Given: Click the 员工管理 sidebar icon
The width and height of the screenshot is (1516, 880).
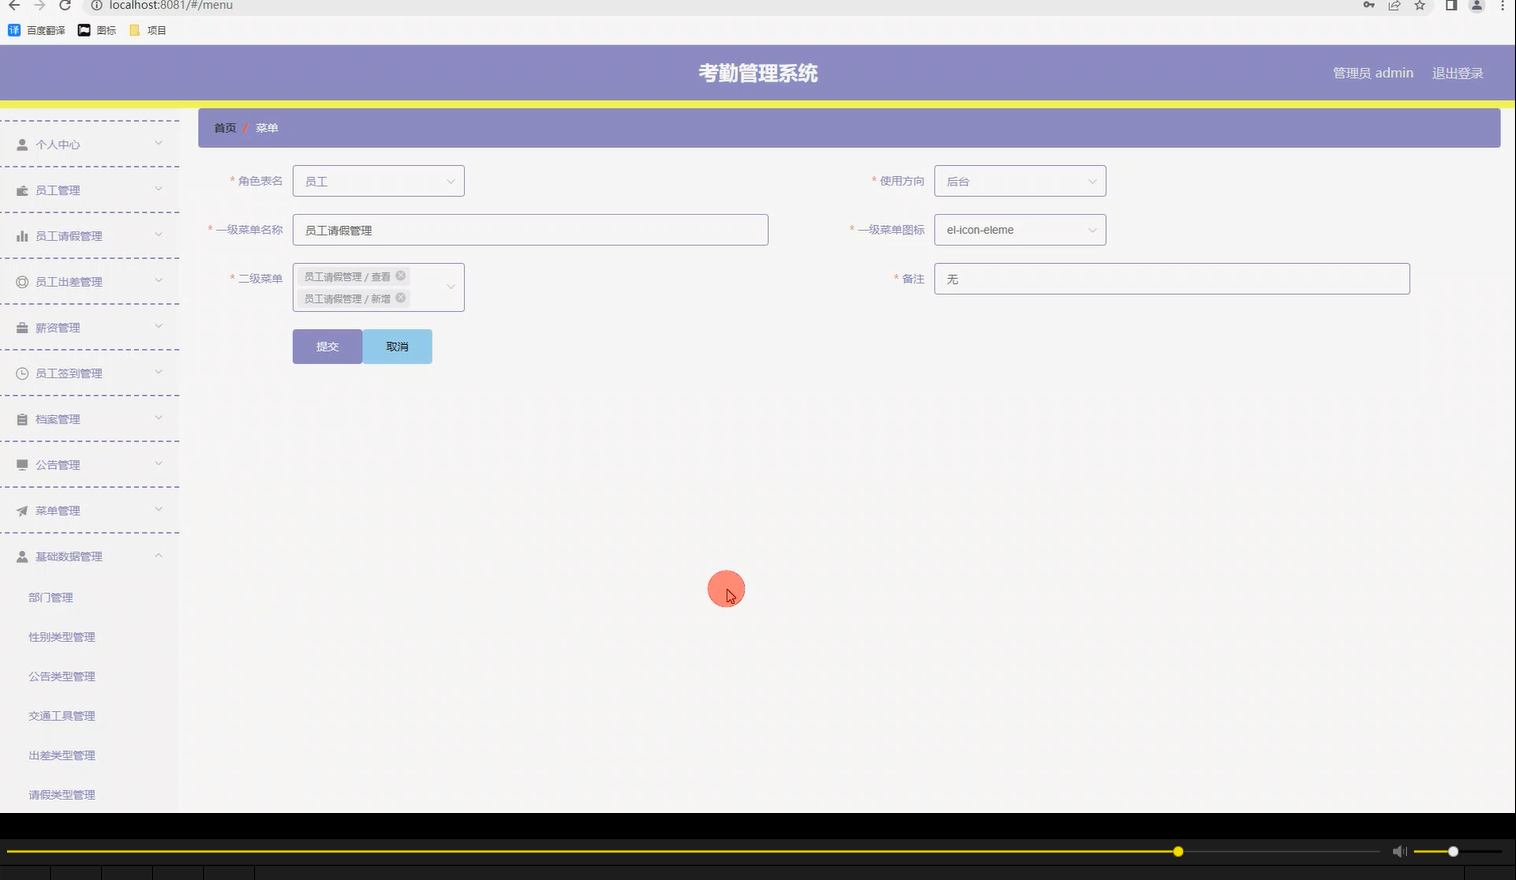Looking at the screenshot, I should pyautogui.click(x=22, y=191).
